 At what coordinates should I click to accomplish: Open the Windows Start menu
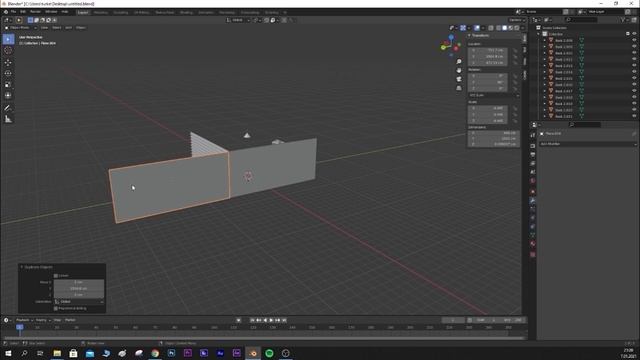click(8, 353)
